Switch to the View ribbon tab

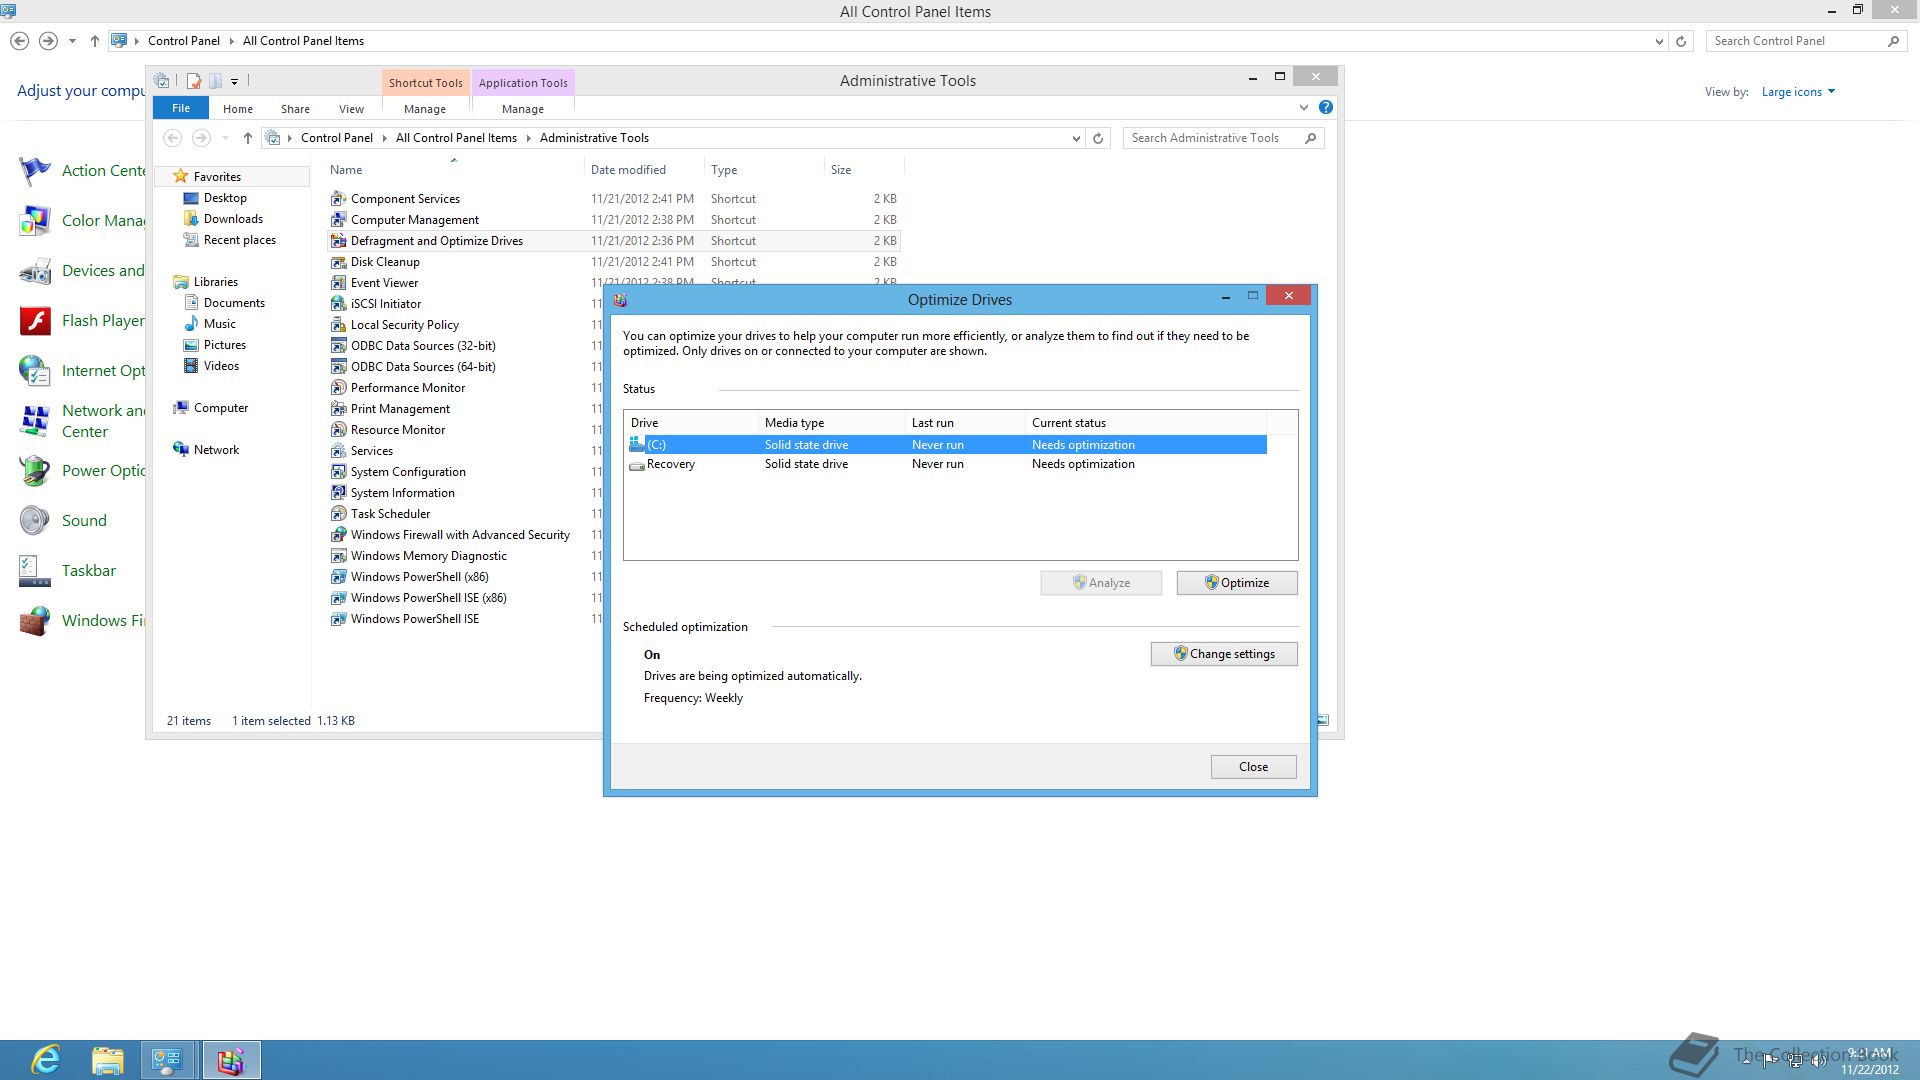point(351,108)
